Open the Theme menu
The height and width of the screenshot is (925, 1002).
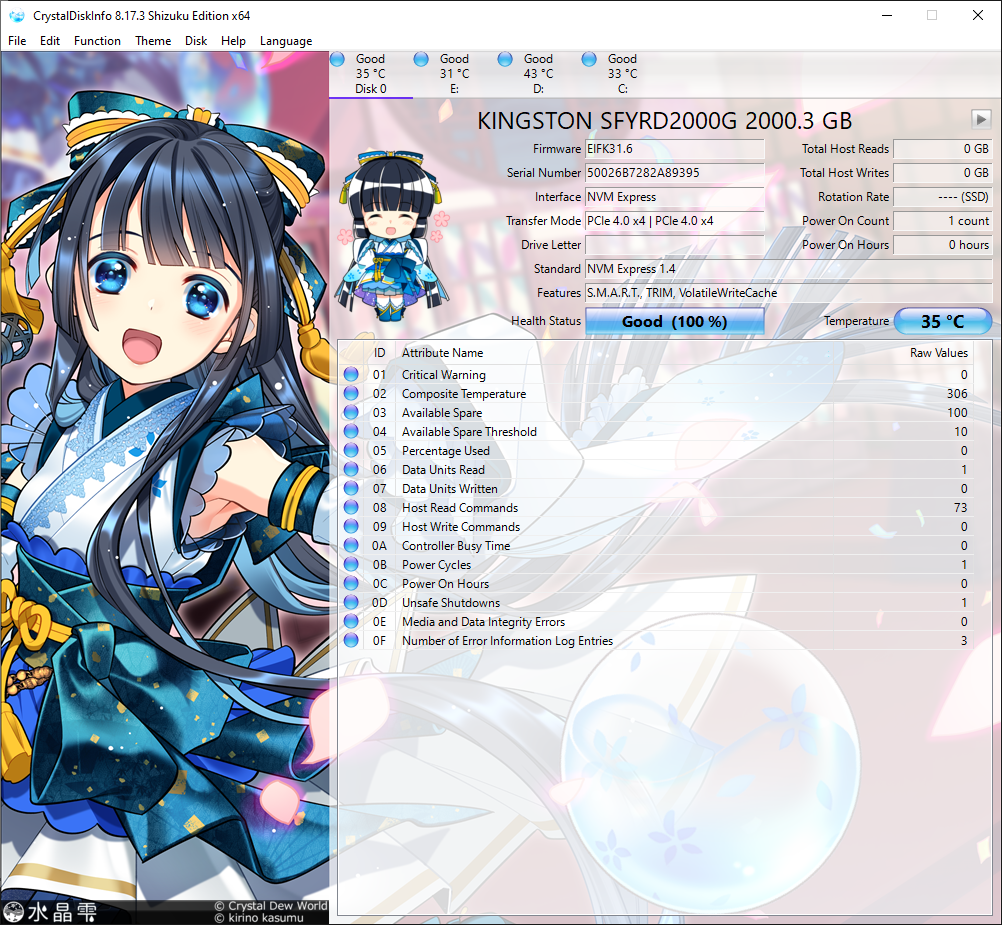pos(153,40)
